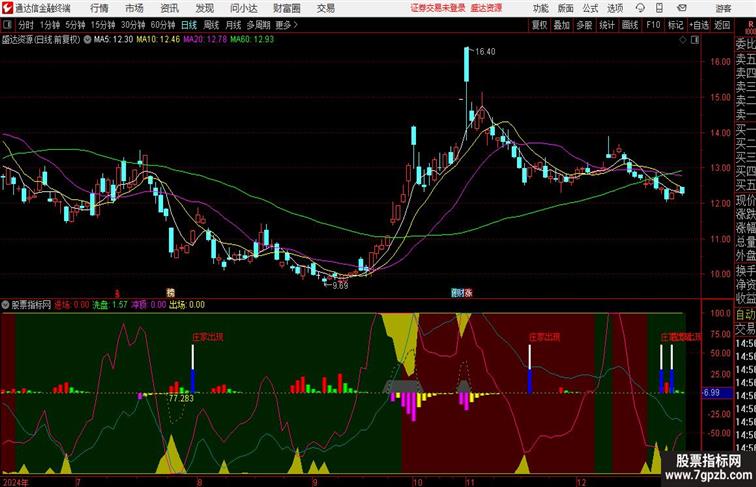
Task: Click the 2024年 label on time axis
Action: [x=15, y=482]
